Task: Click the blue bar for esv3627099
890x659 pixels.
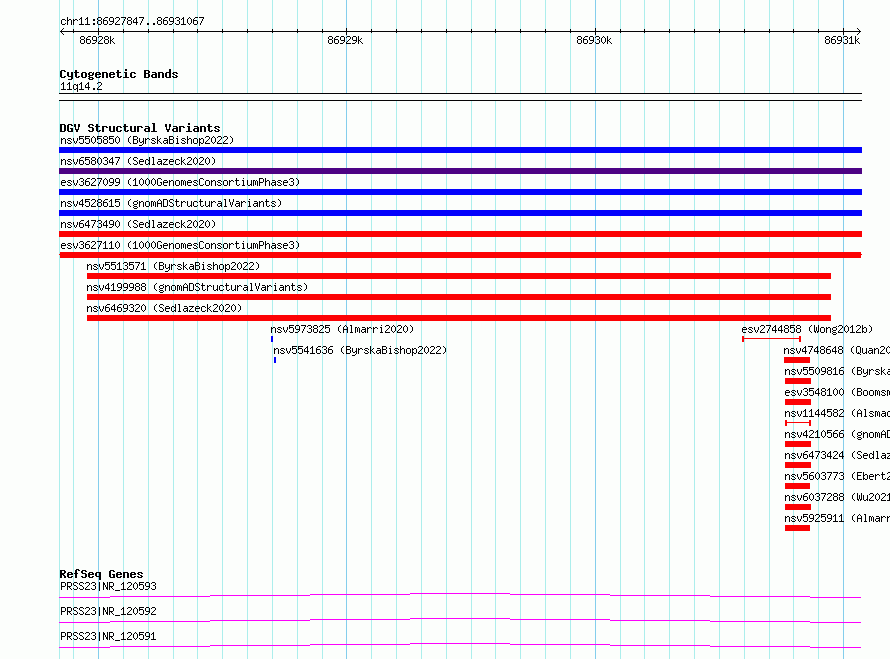Action: tap(460, 192)
